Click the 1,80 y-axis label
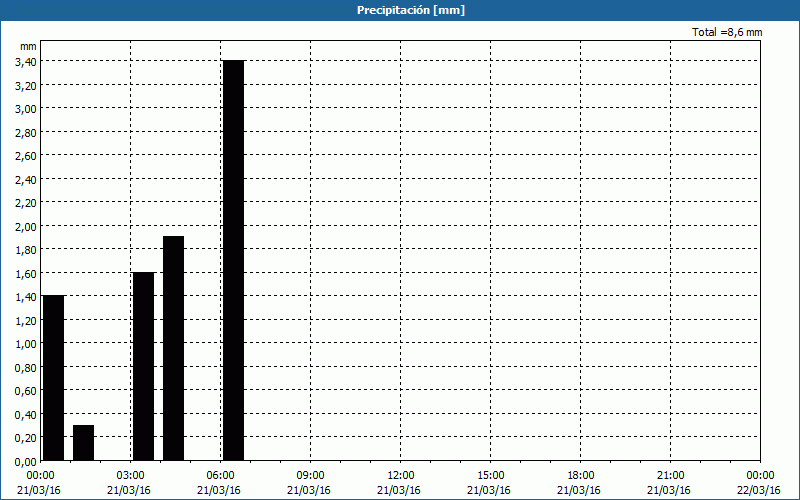The height and width of the screenshot is (500, 800). [26, 250]
